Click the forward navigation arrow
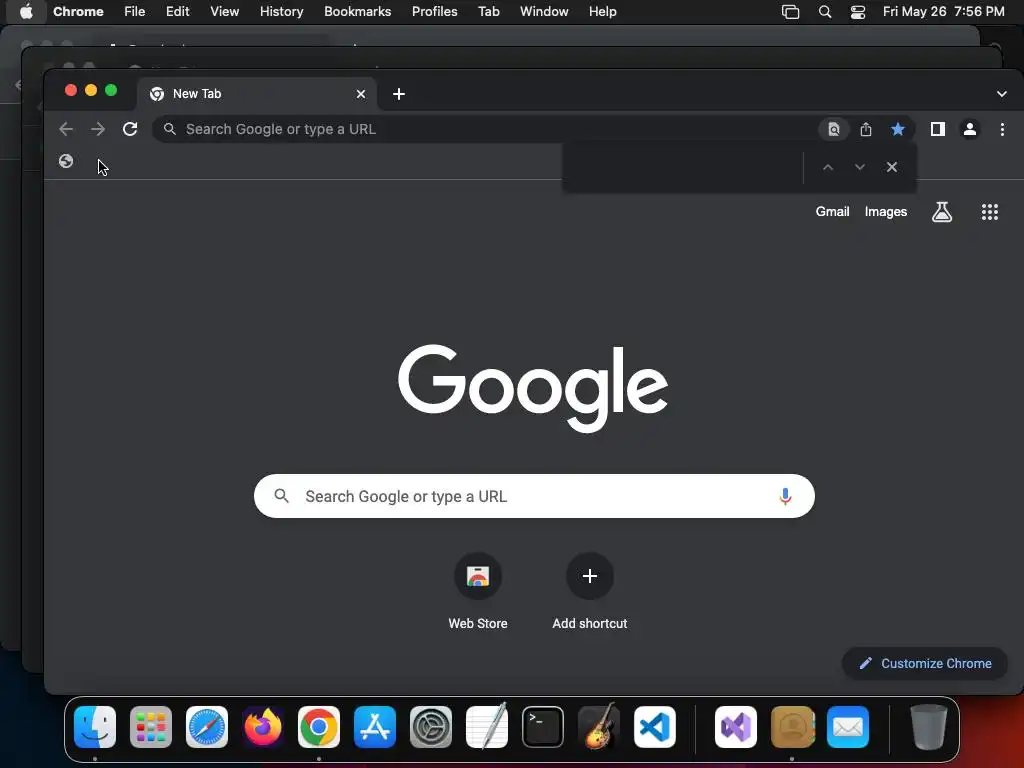The image size is (1024, 768). (x=98, y=129)
